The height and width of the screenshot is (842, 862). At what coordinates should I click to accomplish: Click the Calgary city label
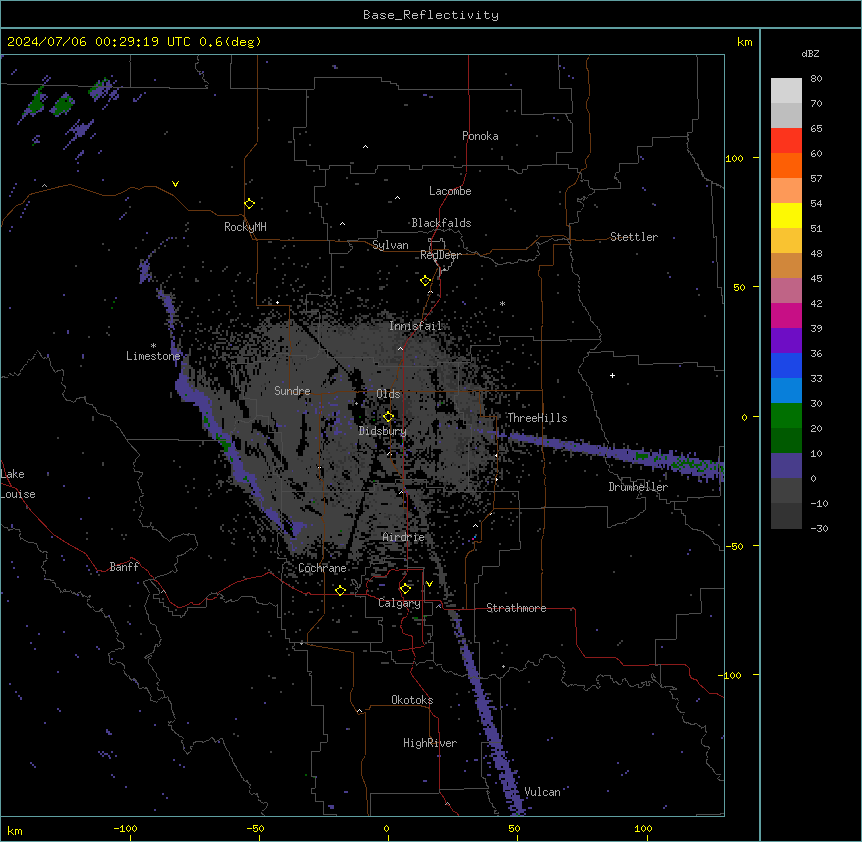399,603
